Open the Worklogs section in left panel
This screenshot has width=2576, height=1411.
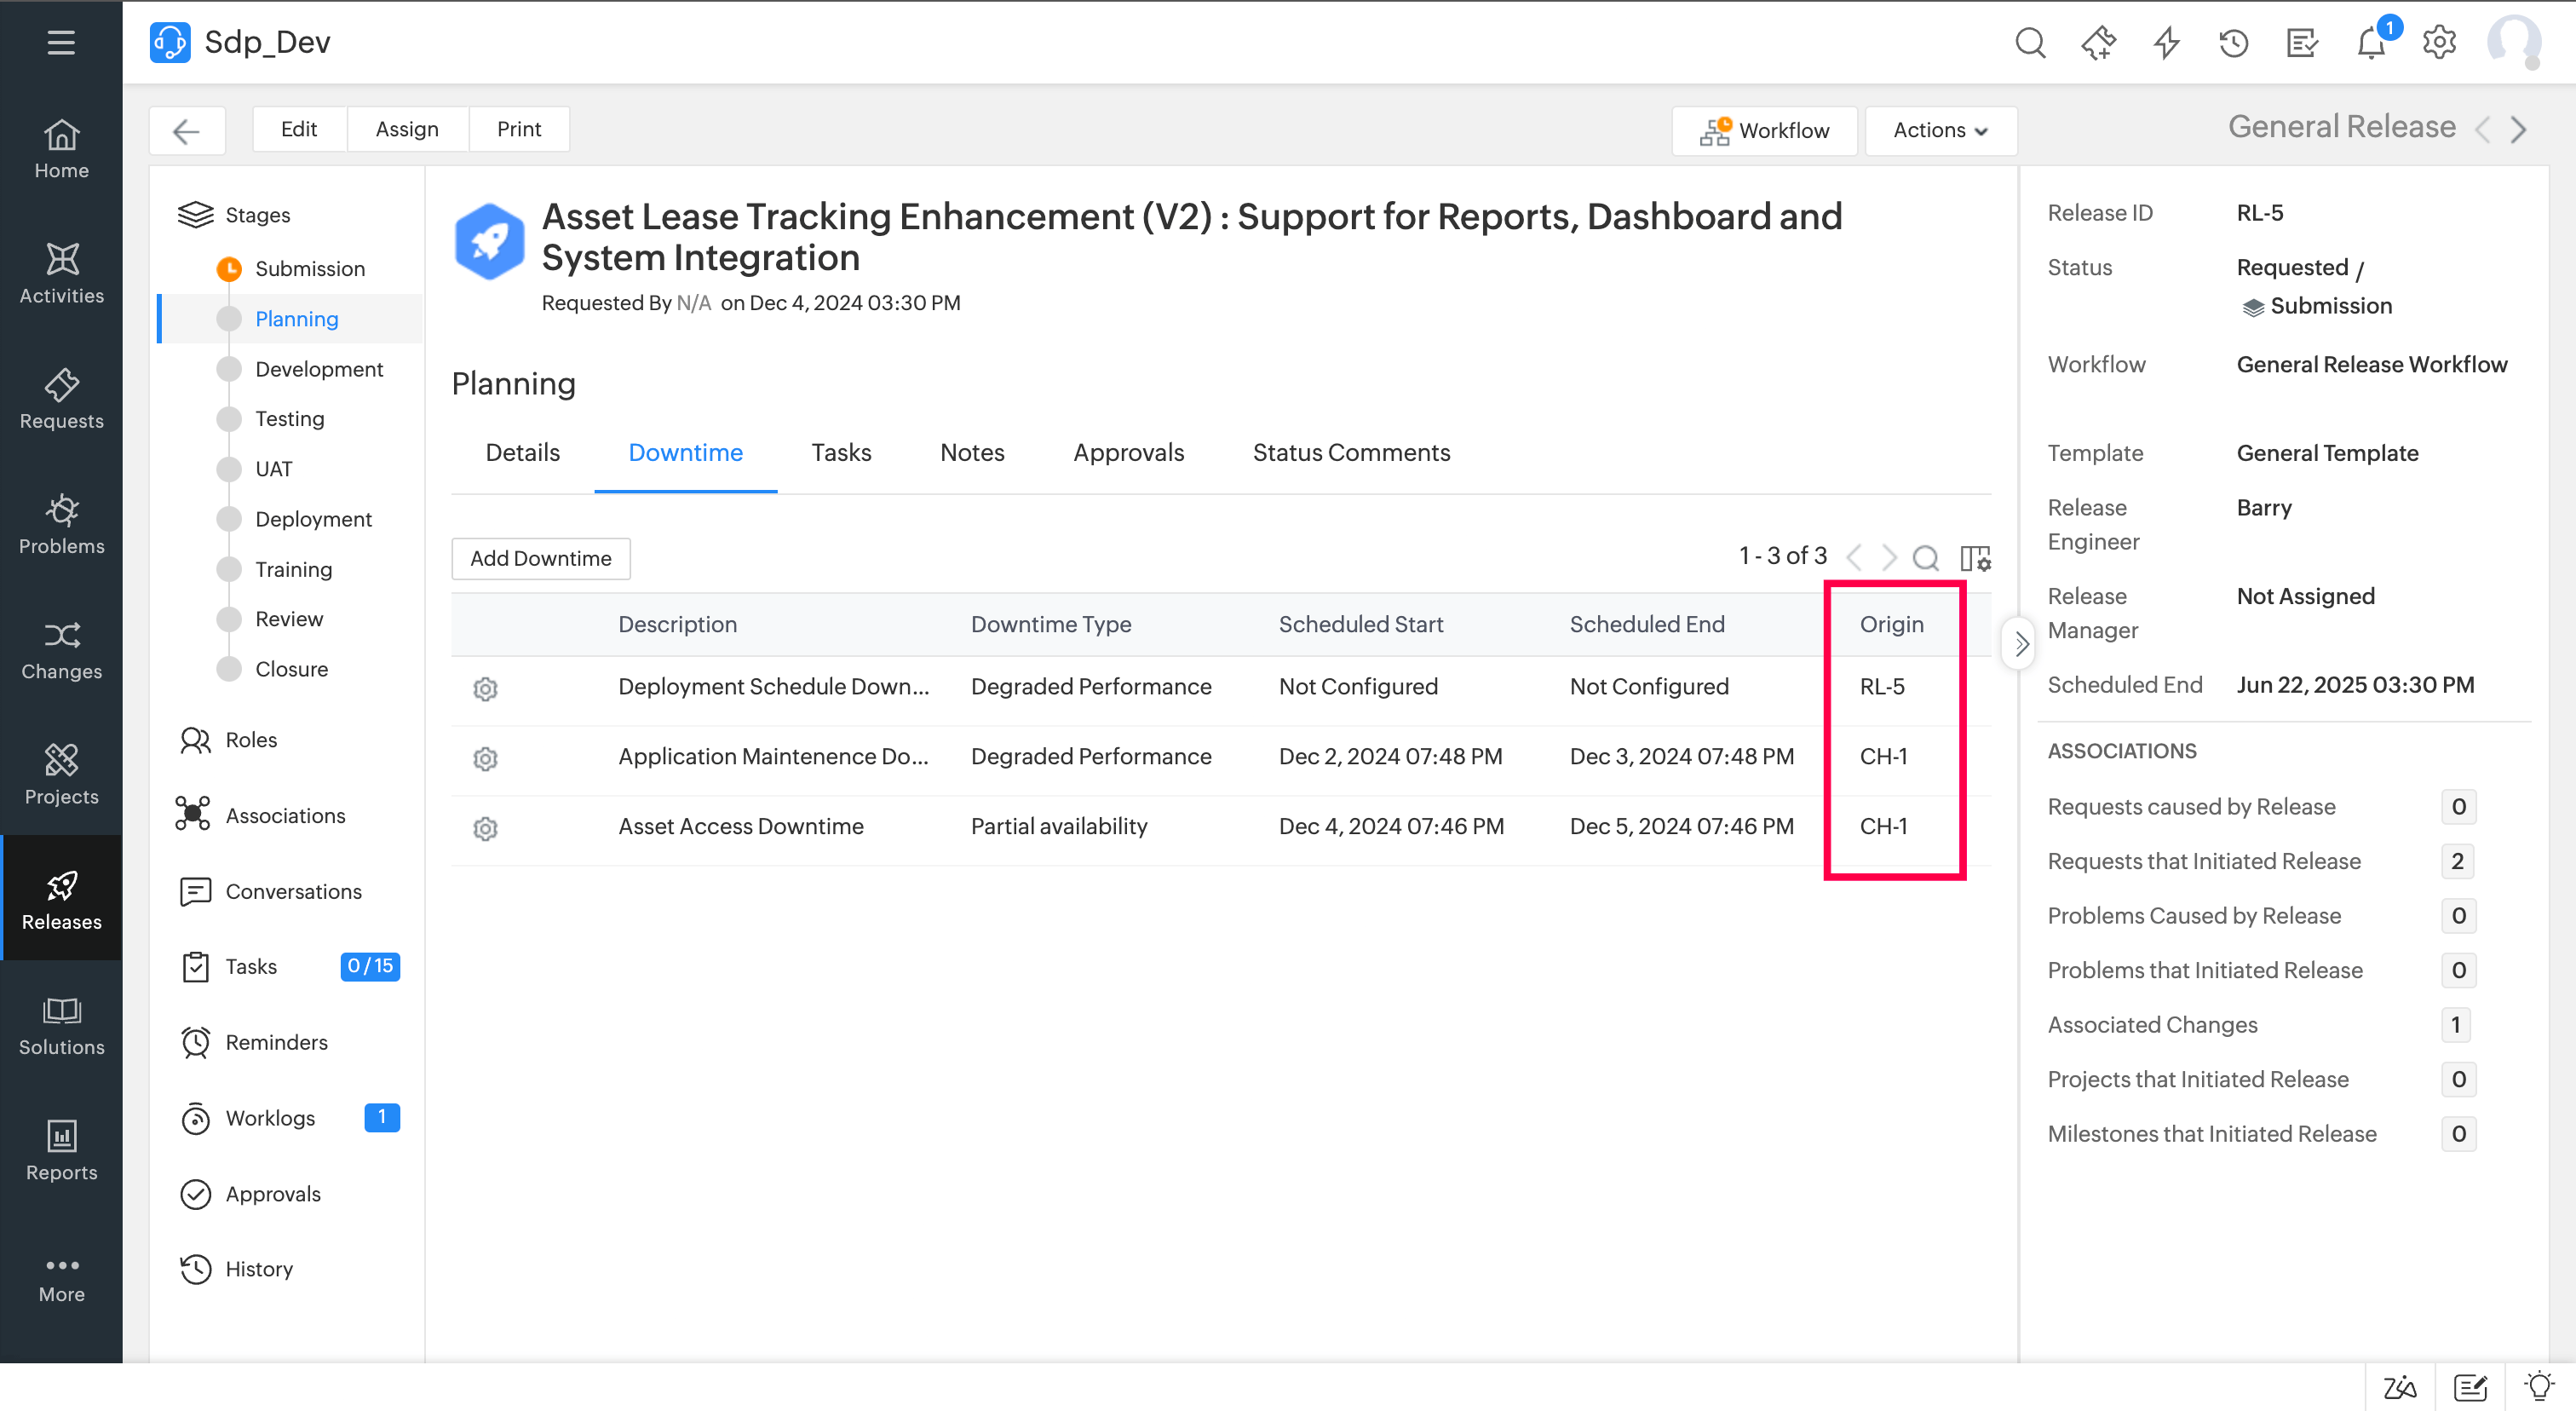[x=270, y=1117]
